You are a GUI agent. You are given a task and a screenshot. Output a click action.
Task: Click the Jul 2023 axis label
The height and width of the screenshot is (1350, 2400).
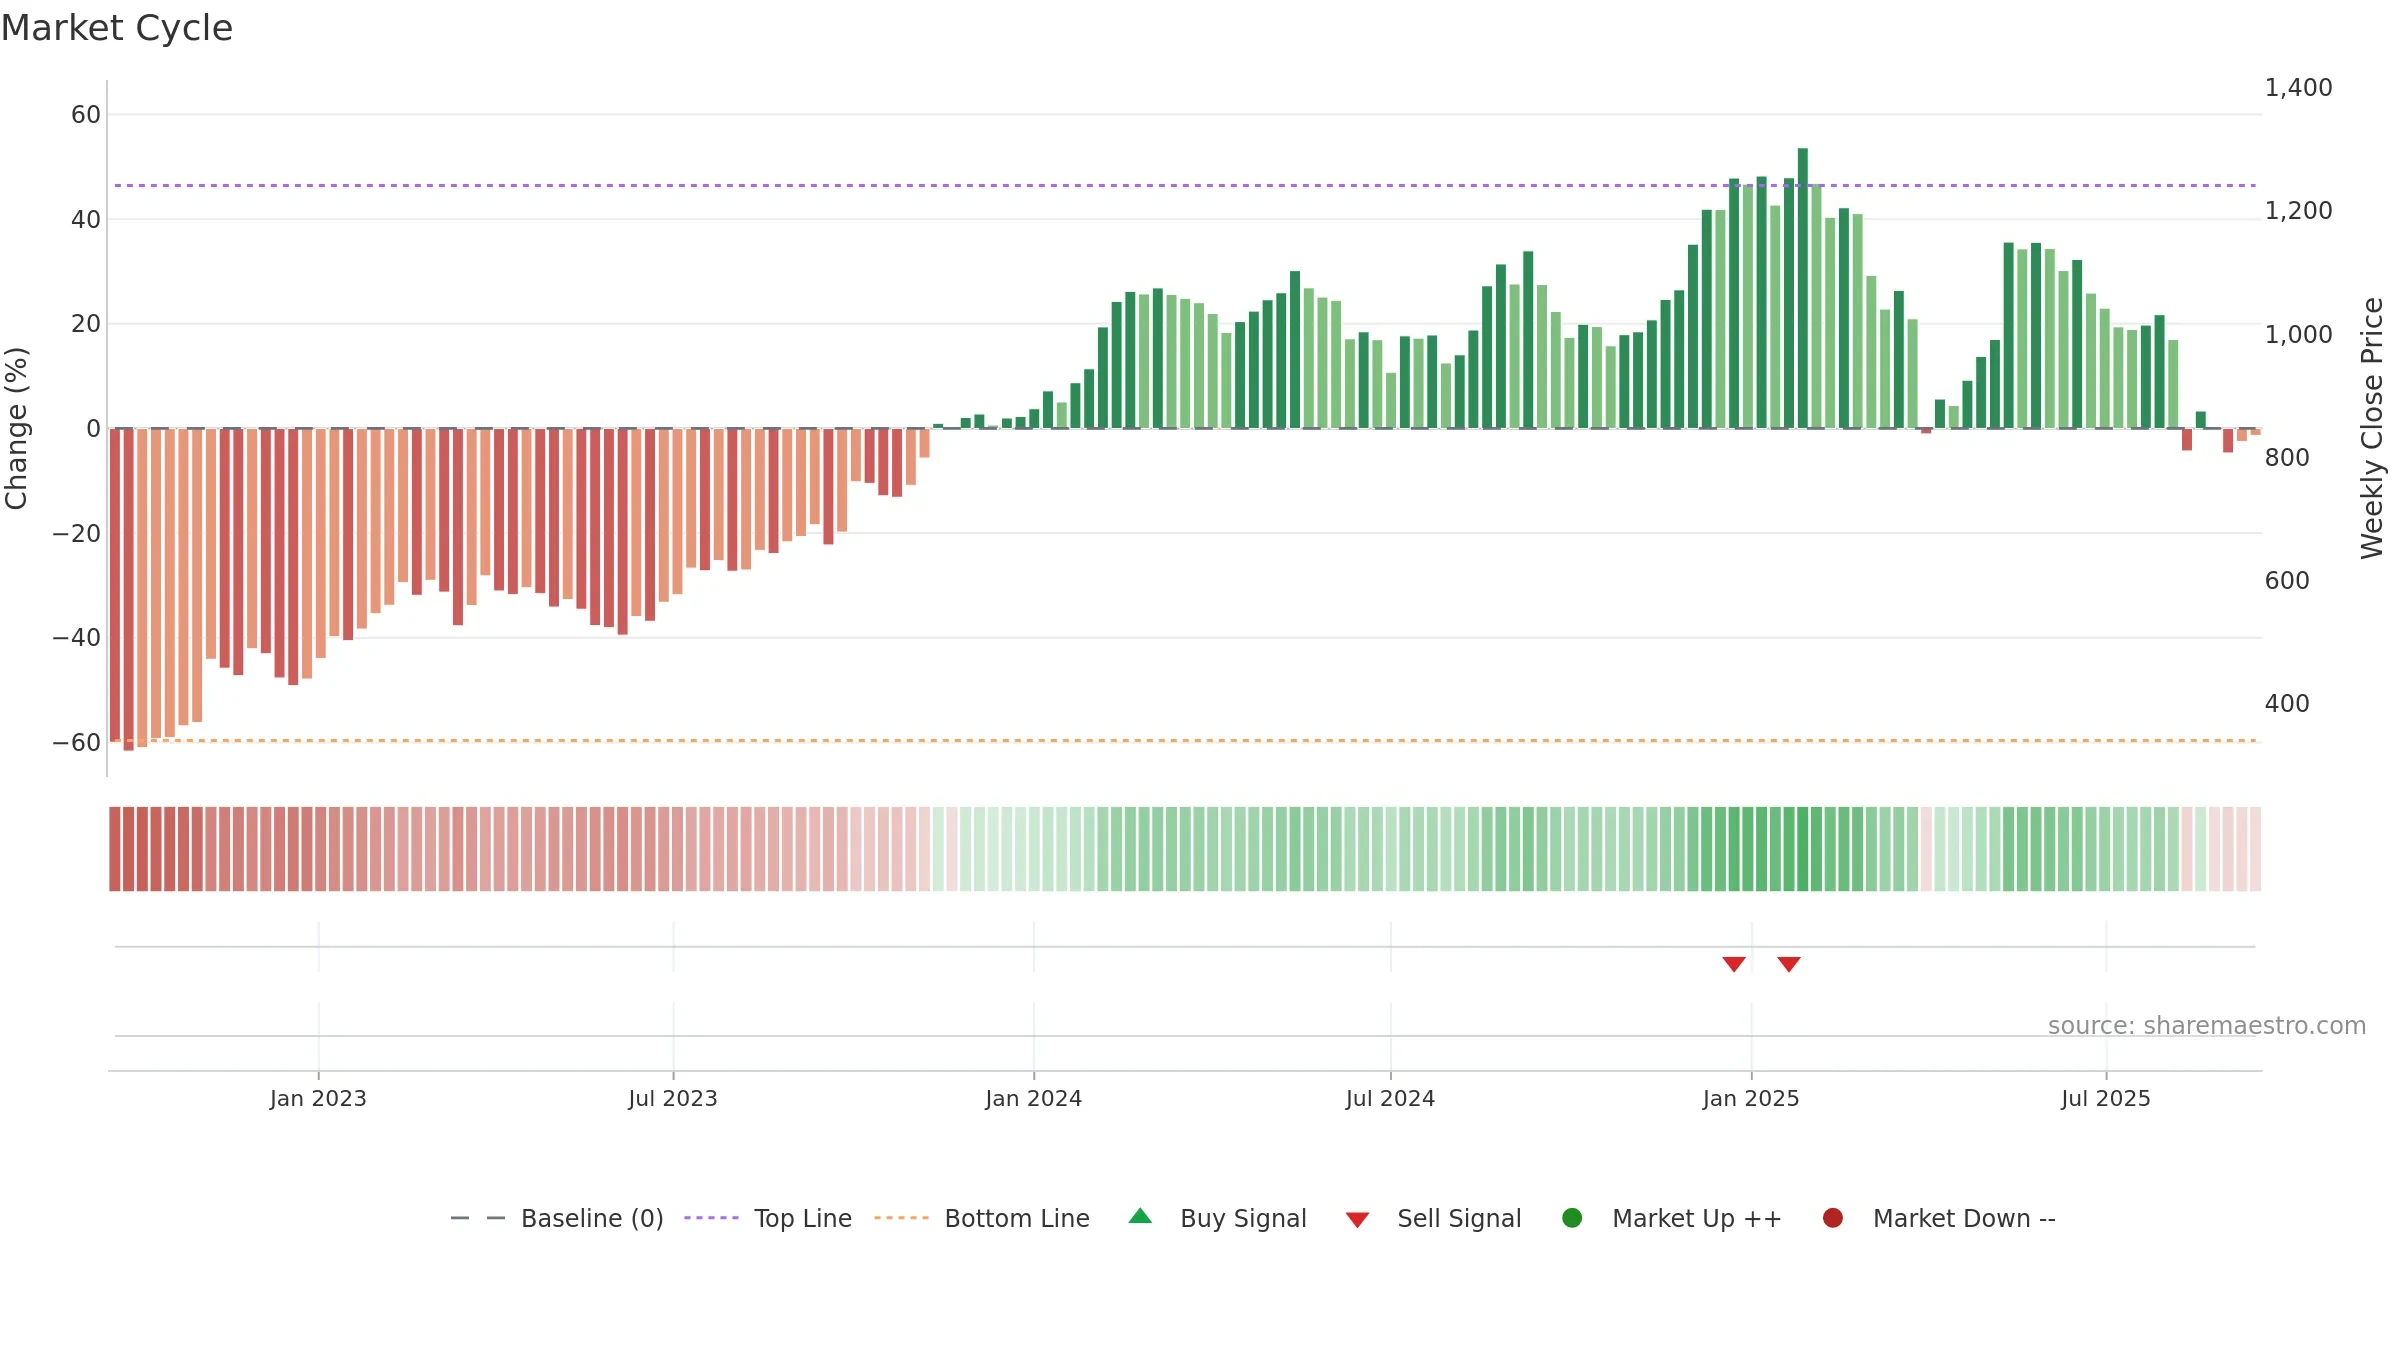[673, 1098]
